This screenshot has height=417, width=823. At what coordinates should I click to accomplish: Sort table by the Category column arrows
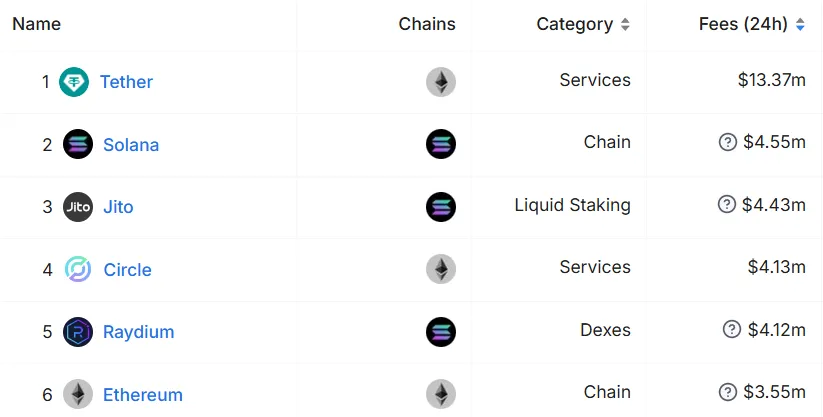coord(625,24)
